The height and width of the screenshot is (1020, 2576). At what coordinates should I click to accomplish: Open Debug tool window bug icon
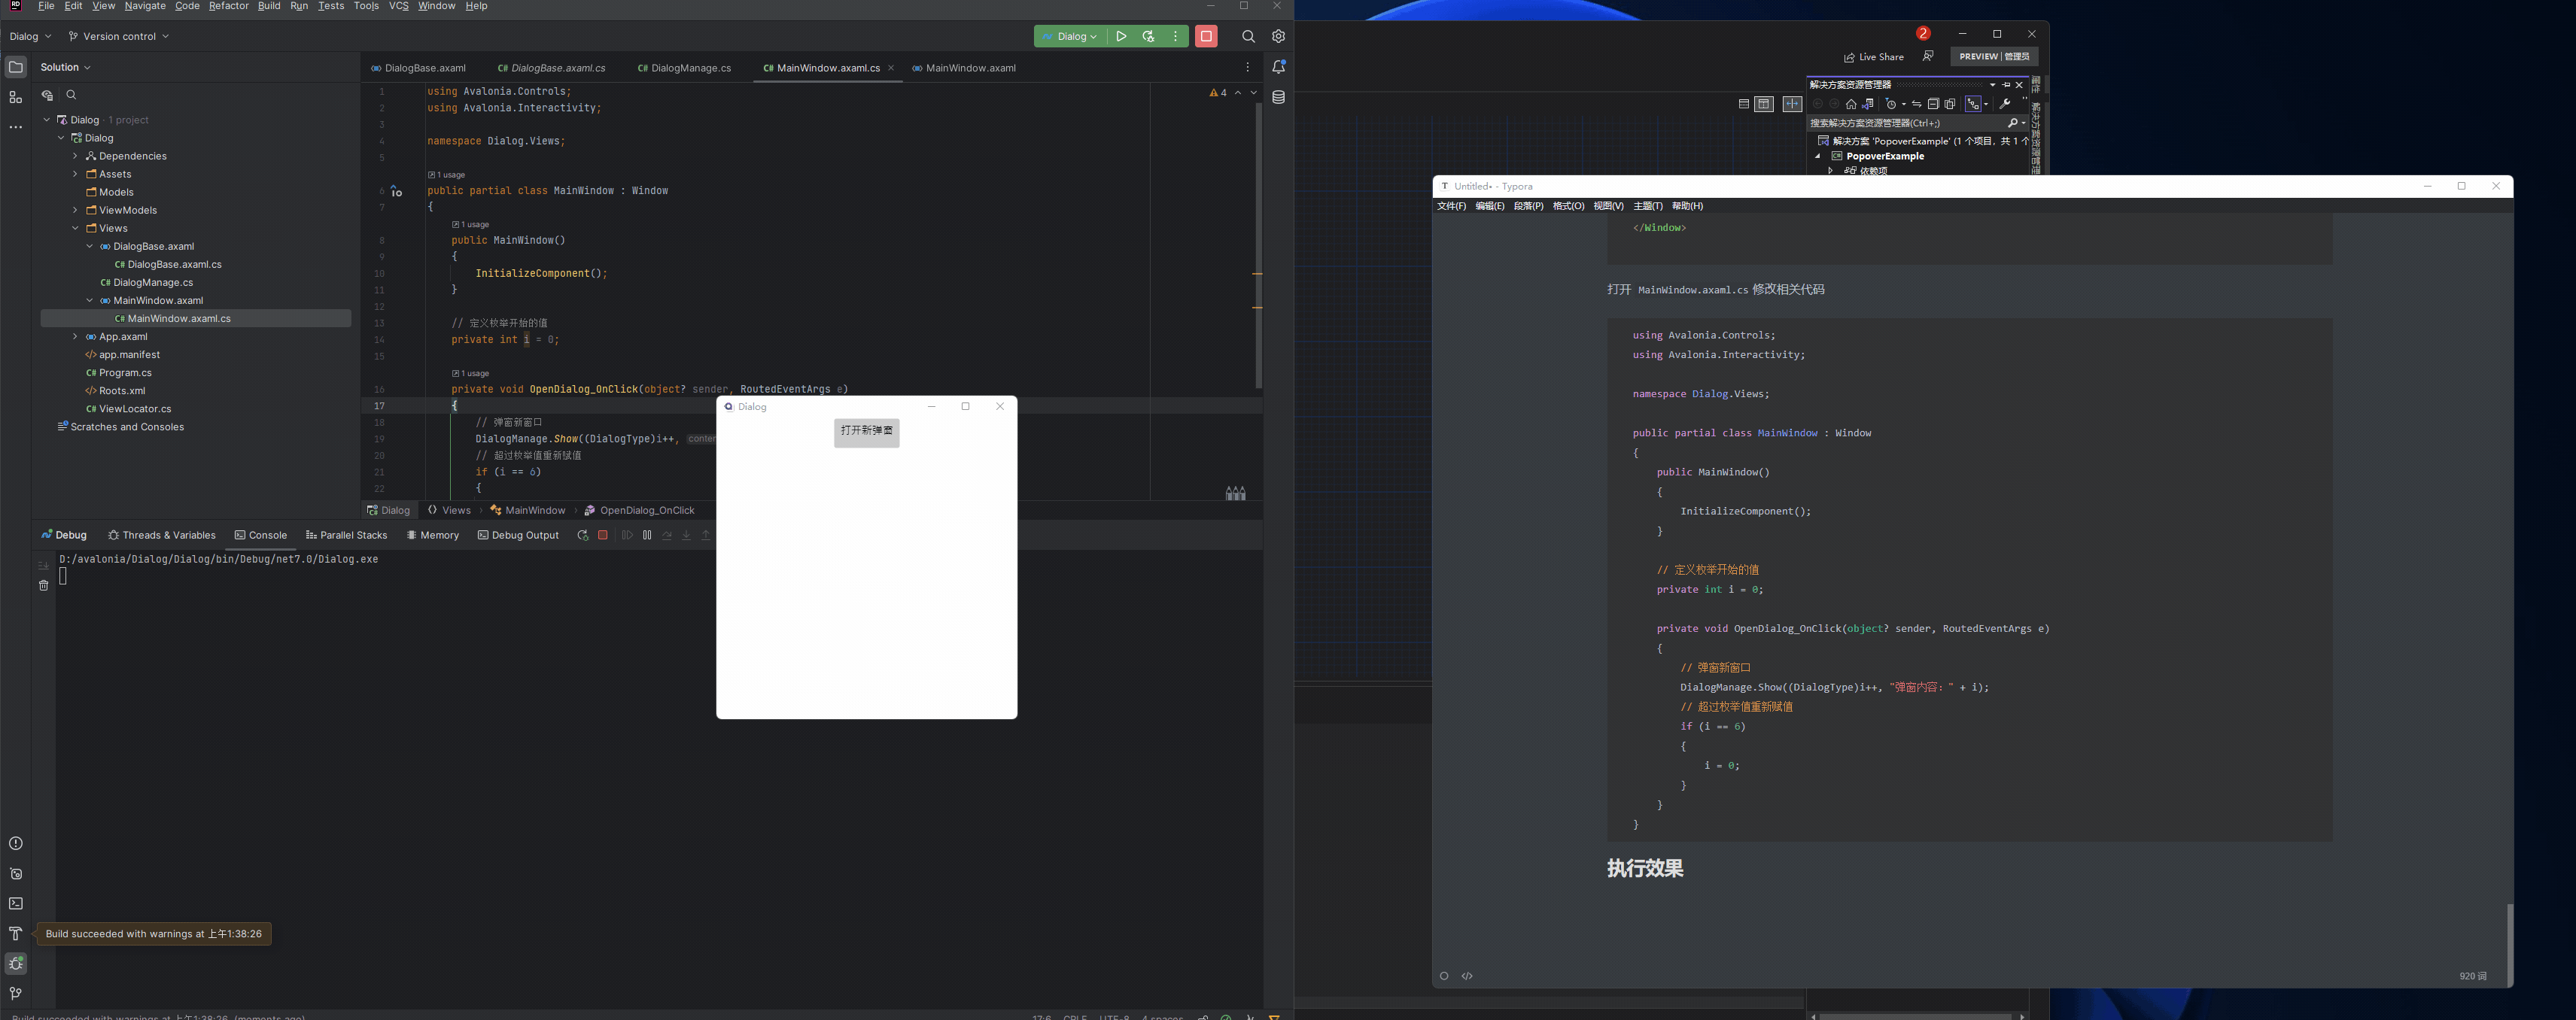click(x=15, y=963)
